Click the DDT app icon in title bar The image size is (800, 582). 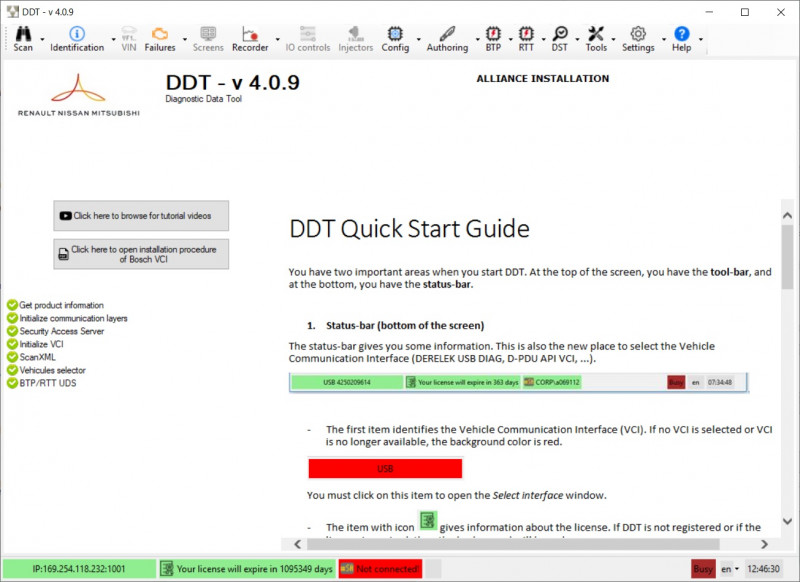(x=12, y=12)
